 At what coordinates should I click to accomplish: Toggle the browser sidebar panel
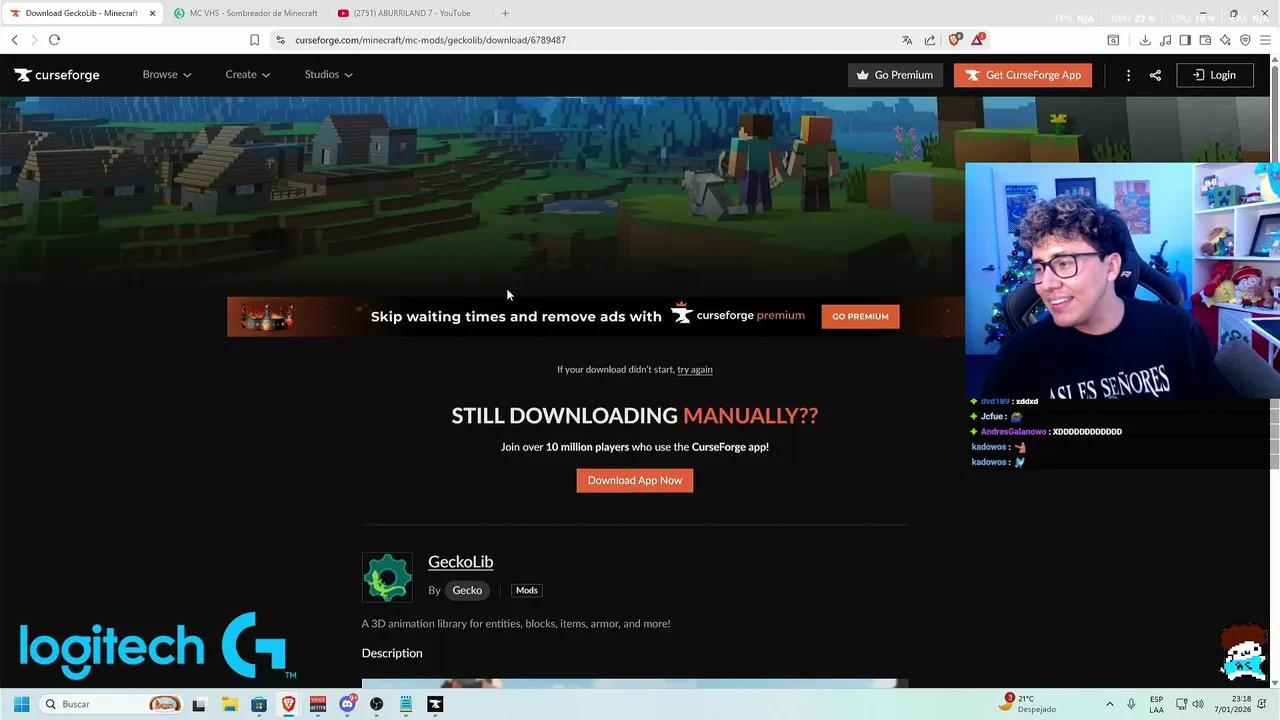click(x=1185, y=40)
